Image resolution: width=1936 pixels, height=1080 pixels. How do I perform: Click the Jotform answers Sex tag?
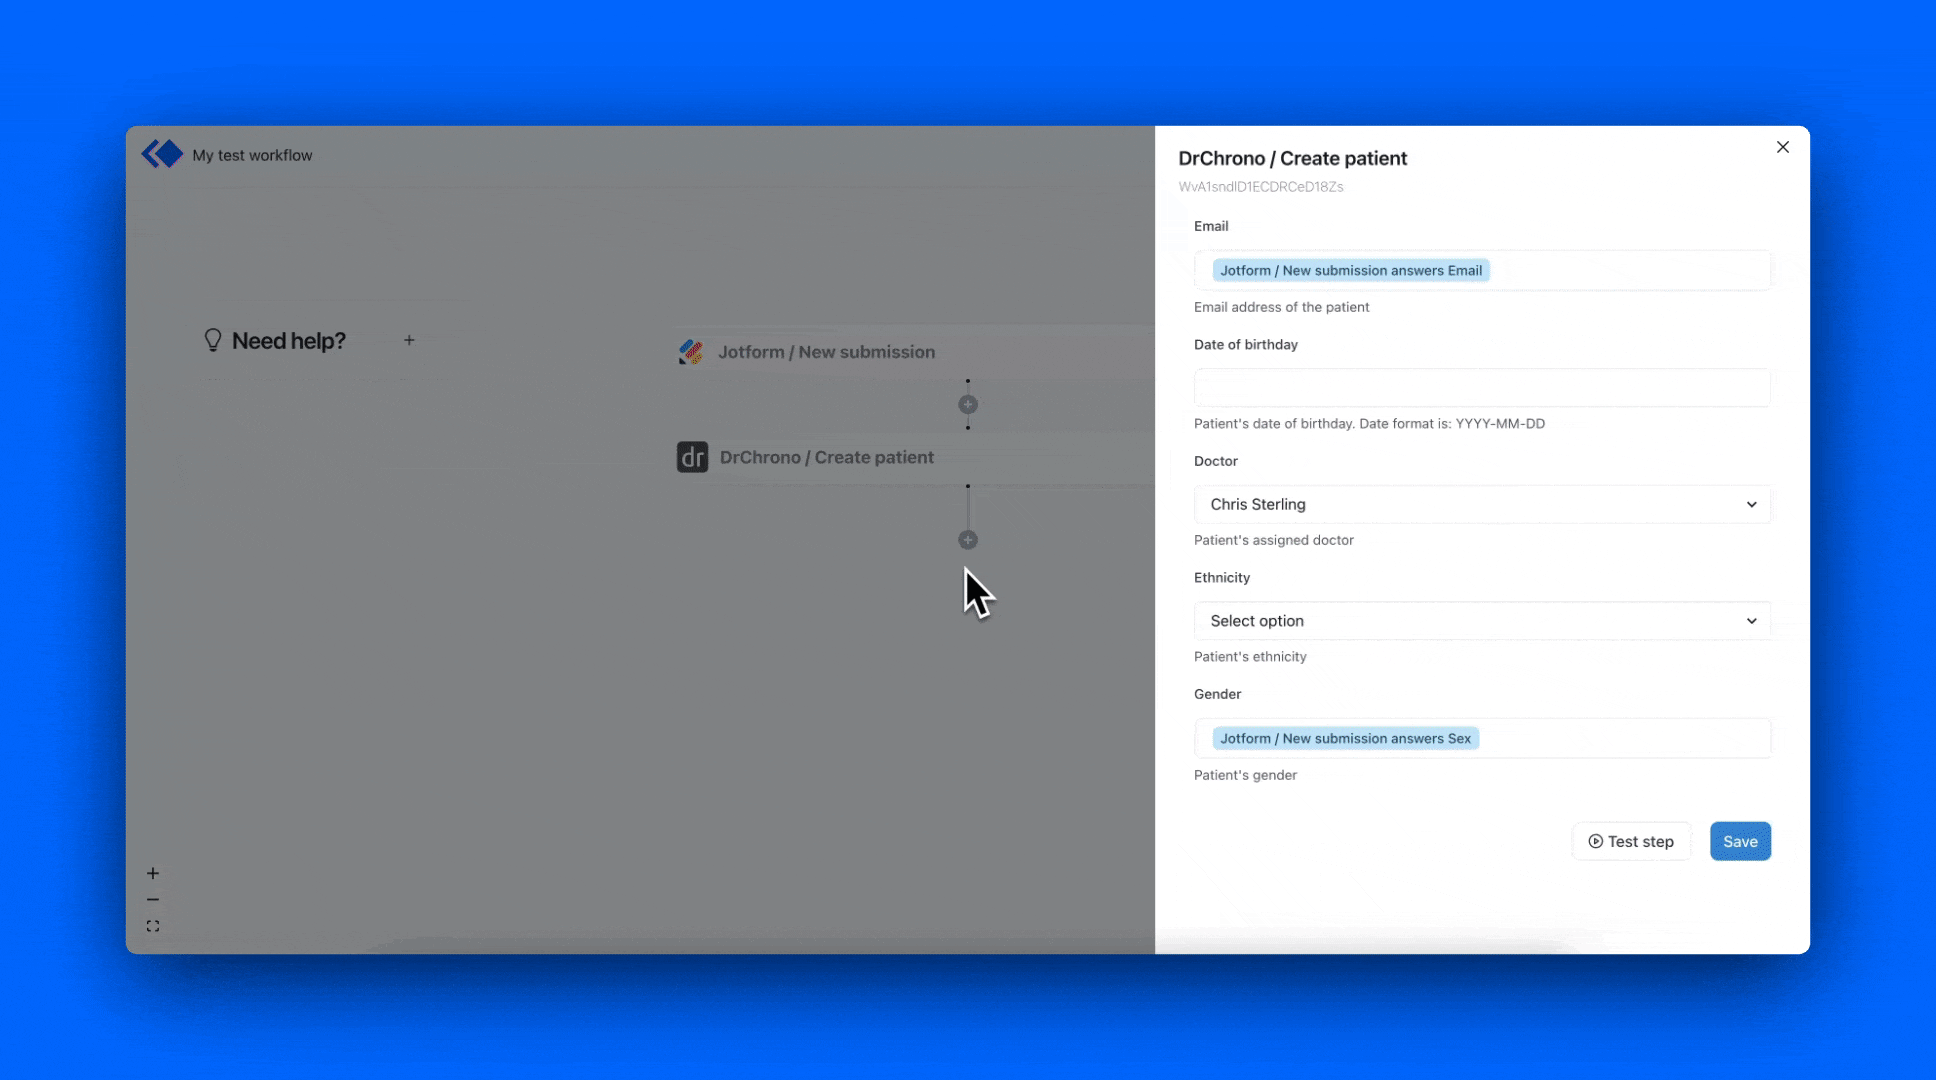coord(1345,738)
